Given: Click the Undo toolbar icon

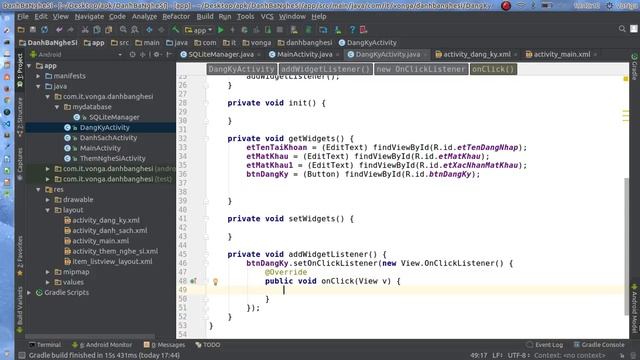Looking at the screenshot, I should 59,30.
